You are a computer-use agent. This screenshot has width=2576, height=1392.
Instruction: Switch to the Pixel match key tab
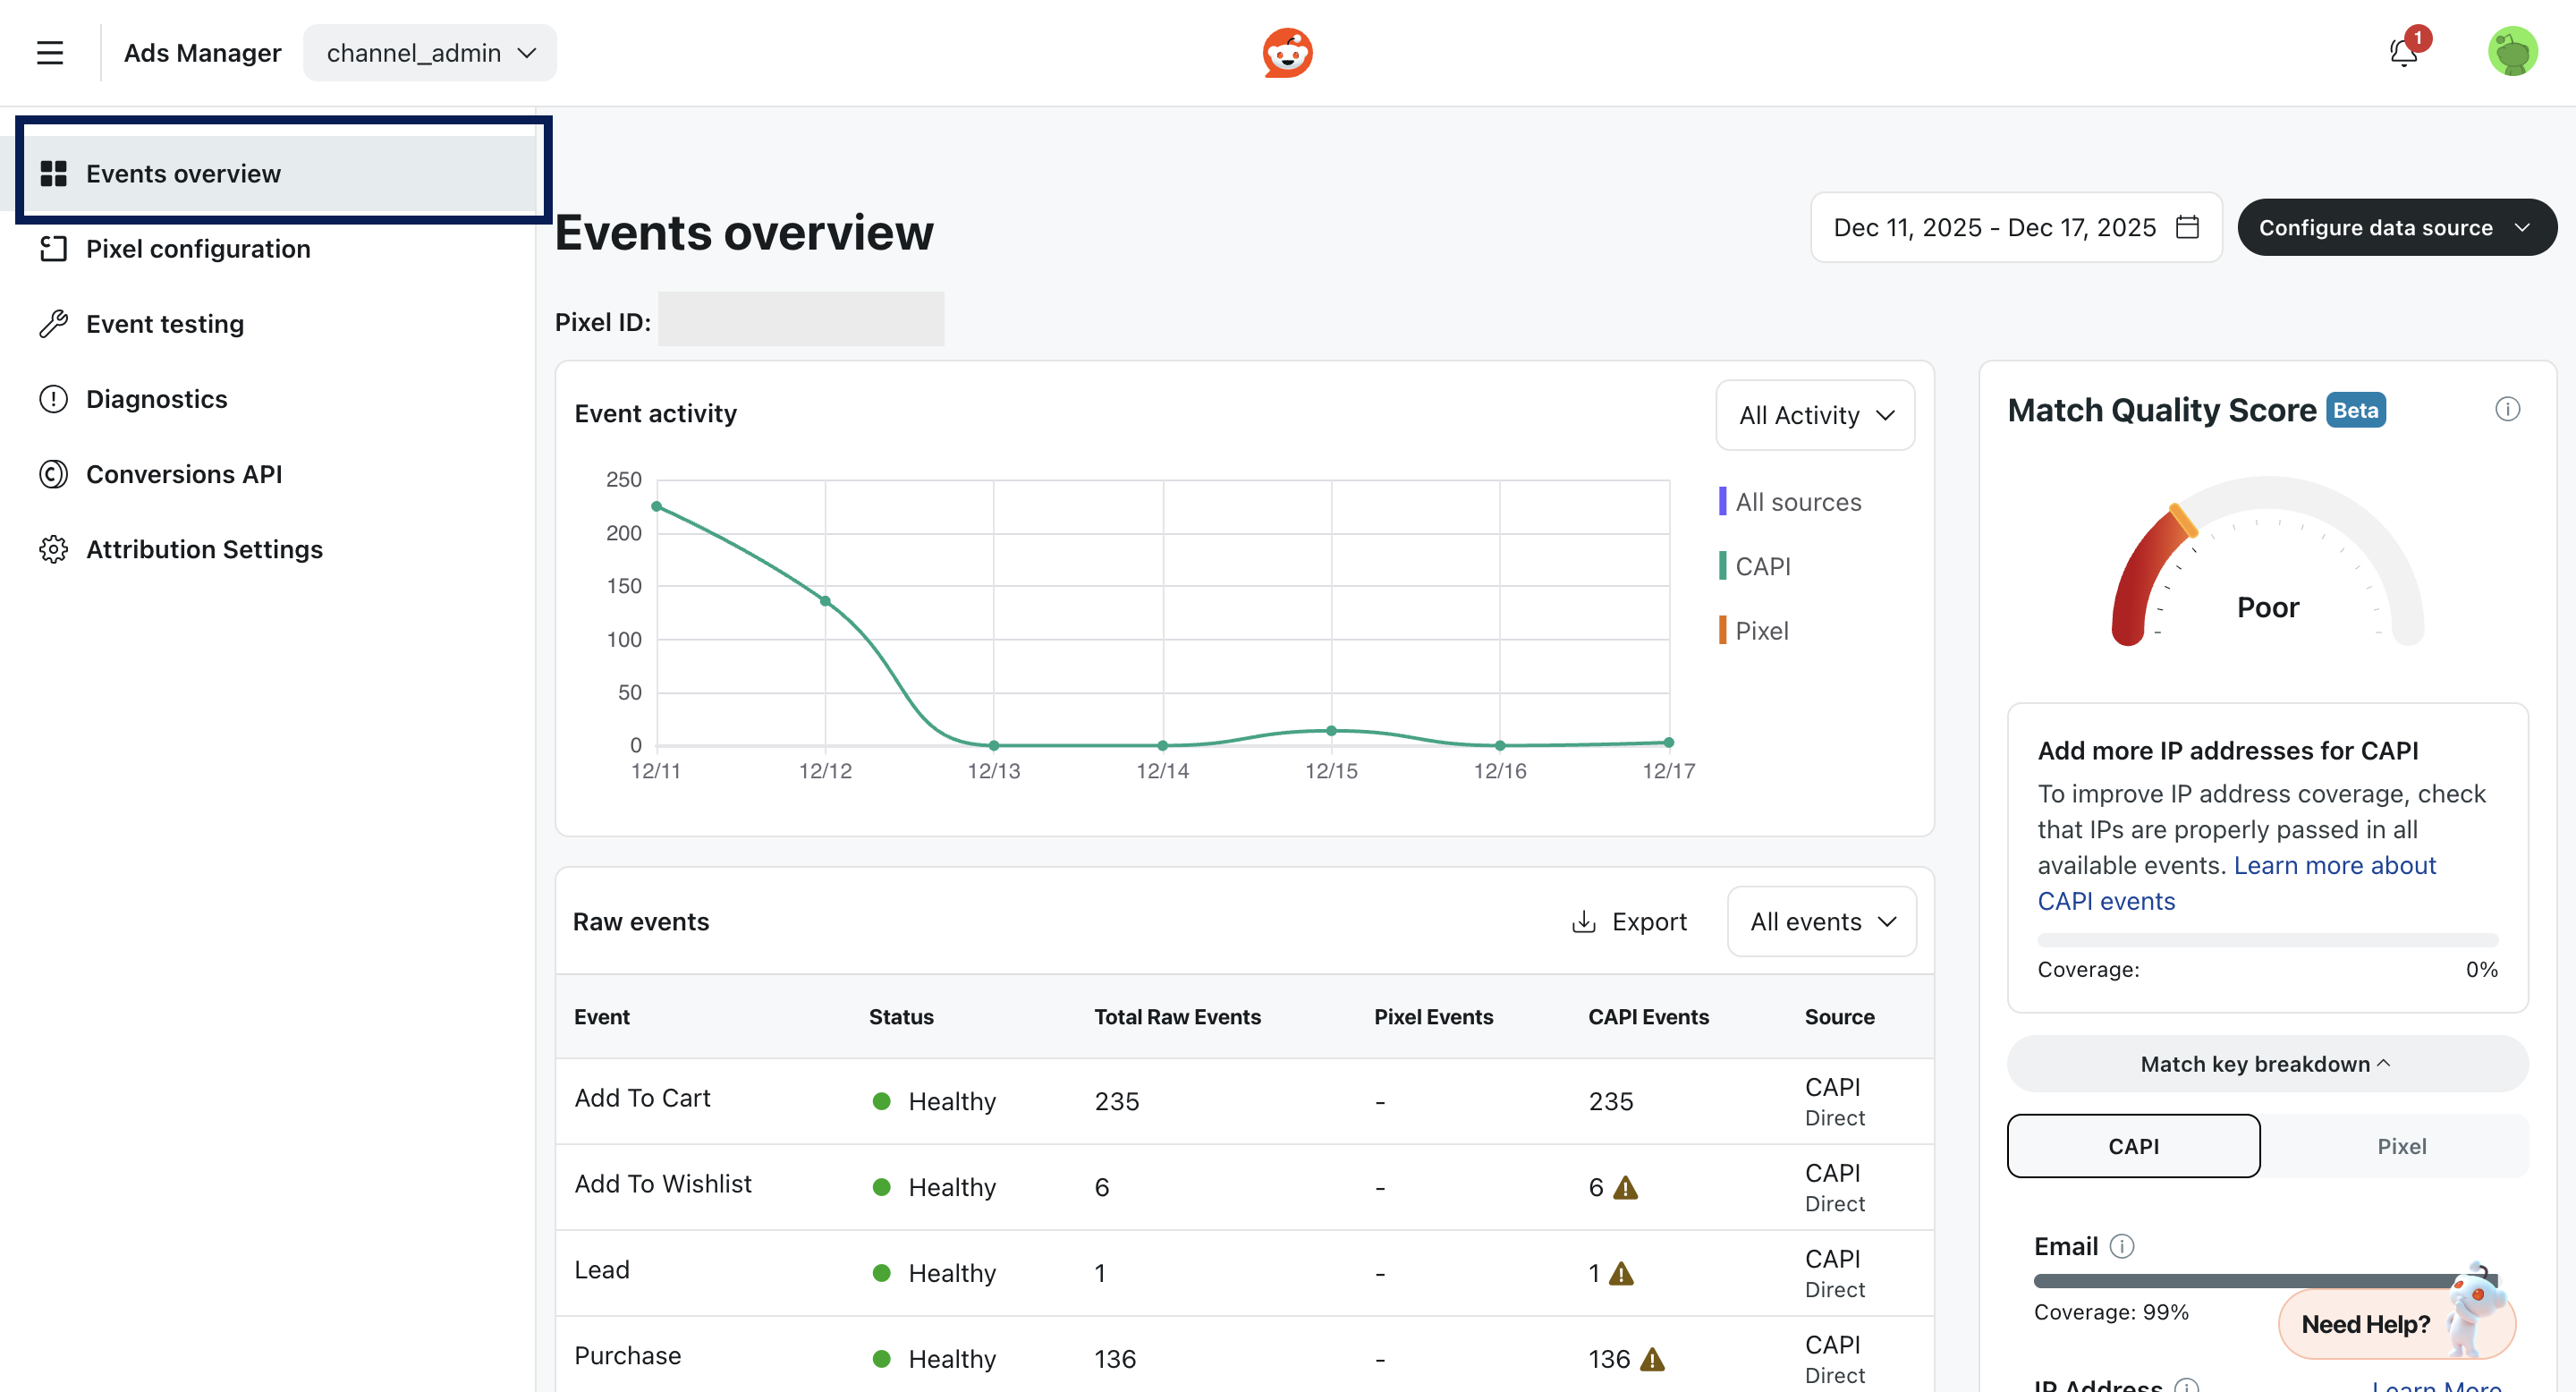tap(2400, 1146)
